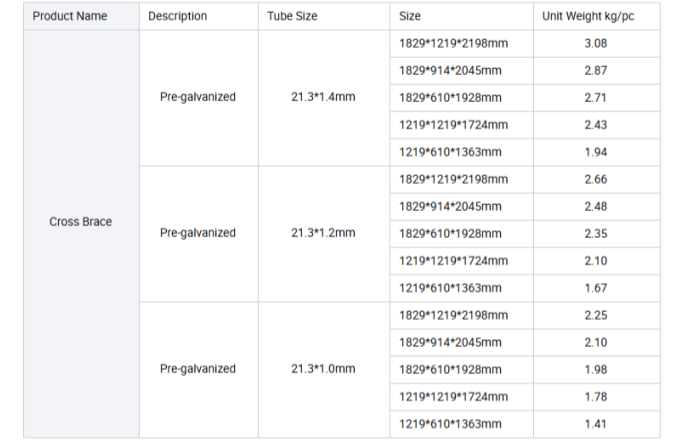Click the Product Name column header

coord(70,16)
